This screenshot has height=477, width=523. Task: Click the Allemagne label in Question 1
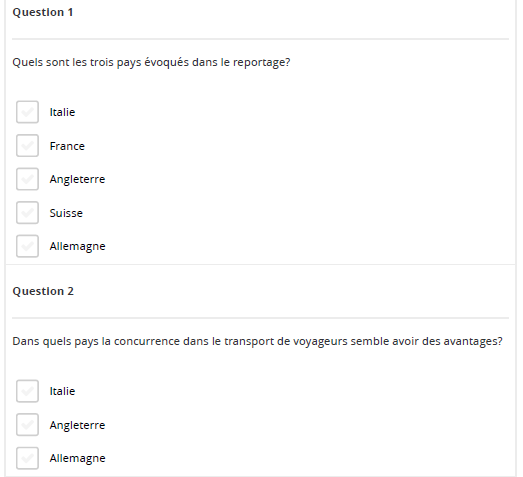pos(77,247)
